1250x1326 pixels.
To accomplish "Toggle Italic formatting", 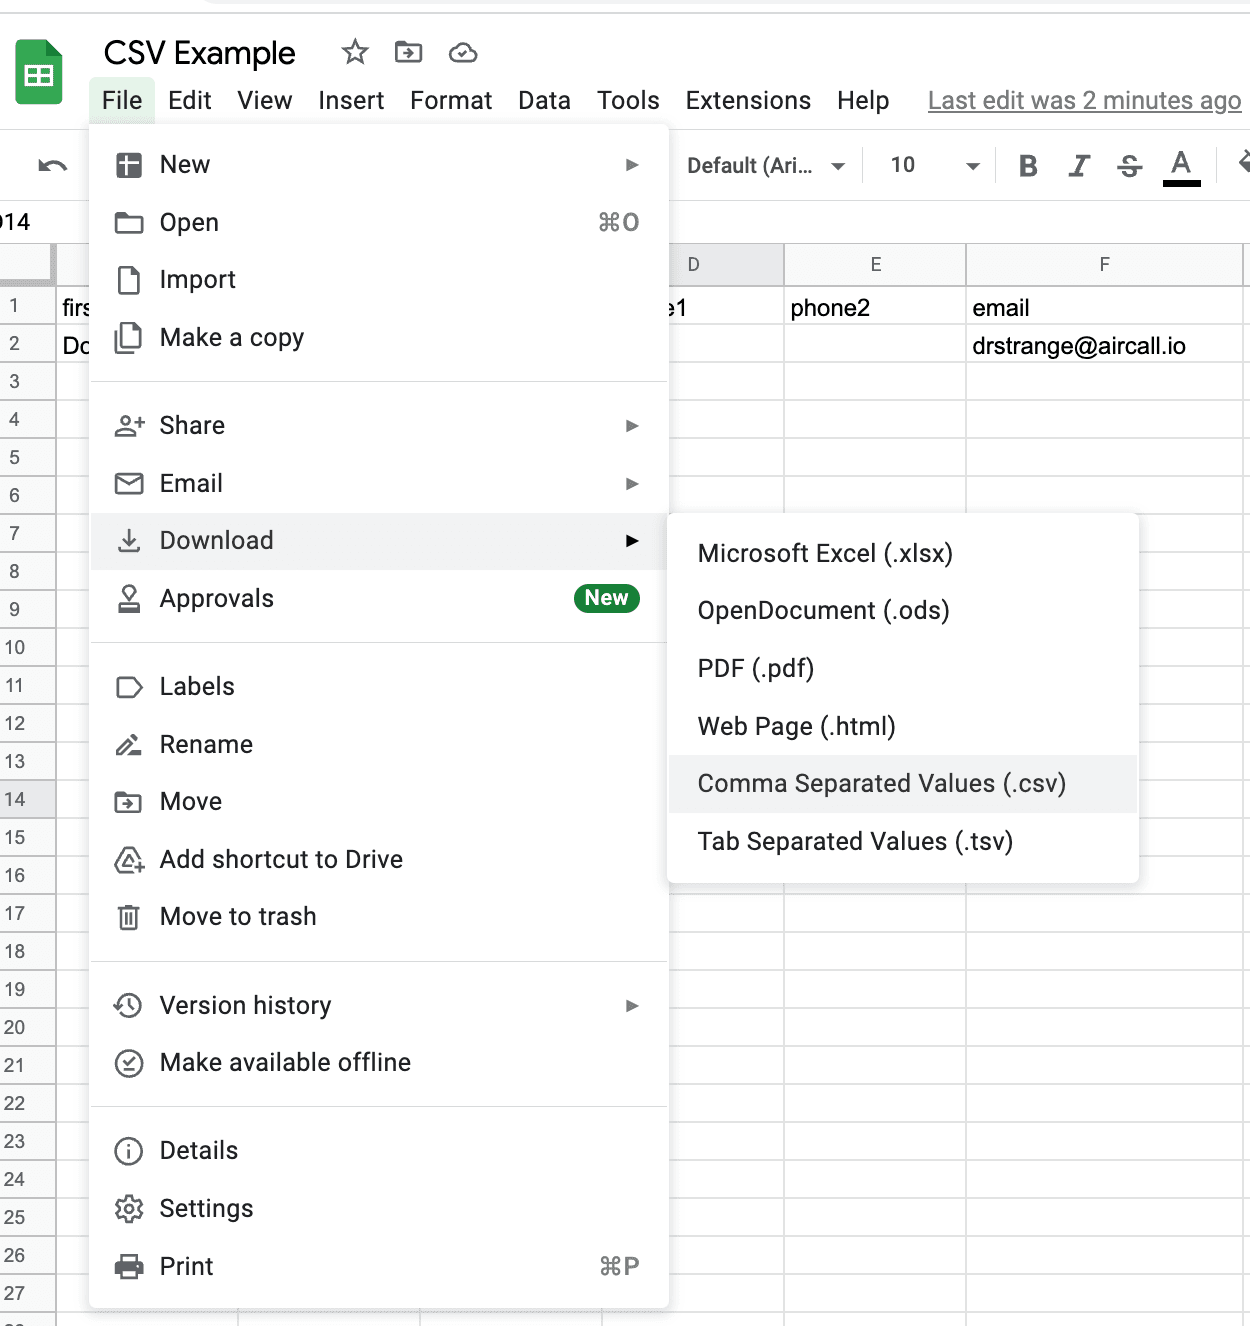I will pos(1078,165).
